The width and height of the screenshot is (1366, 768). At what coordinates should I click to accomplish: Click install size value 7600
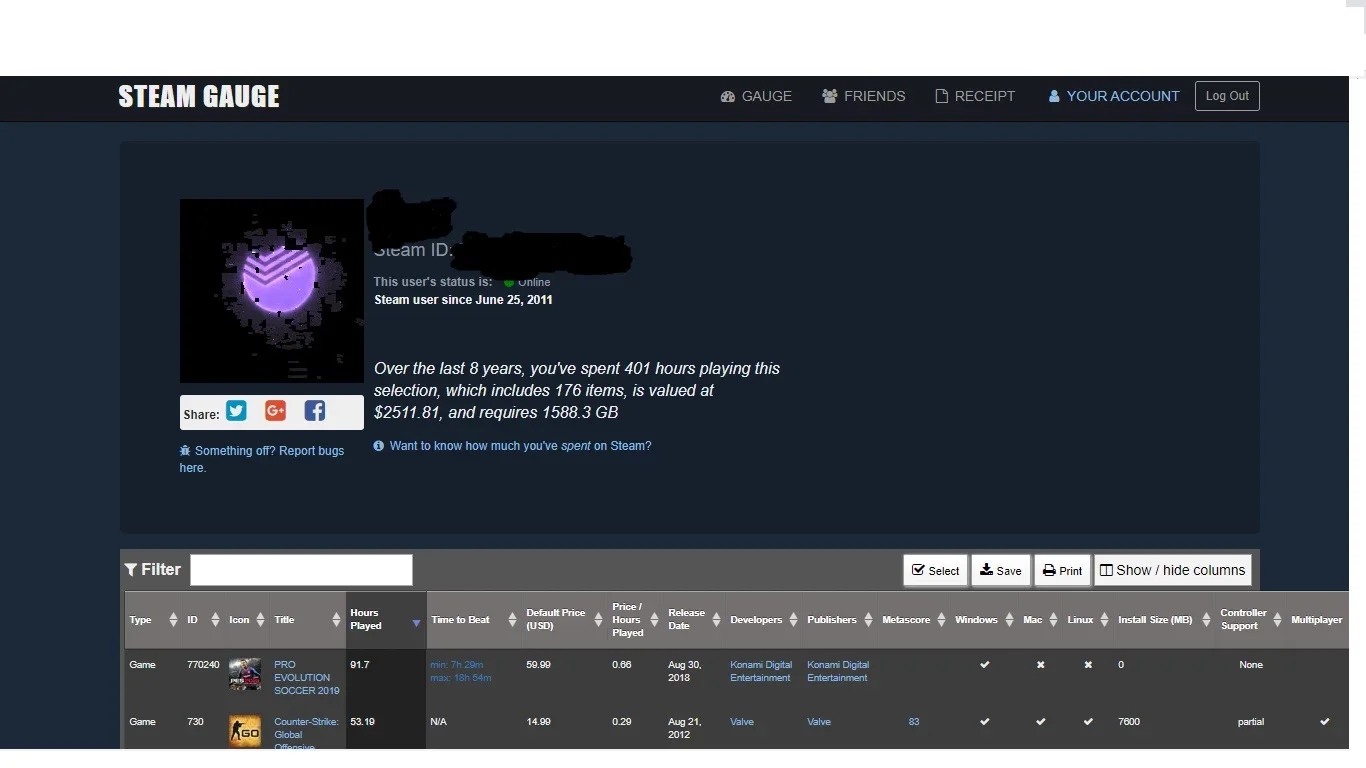pyautogui.click(x=1129, y=722)
